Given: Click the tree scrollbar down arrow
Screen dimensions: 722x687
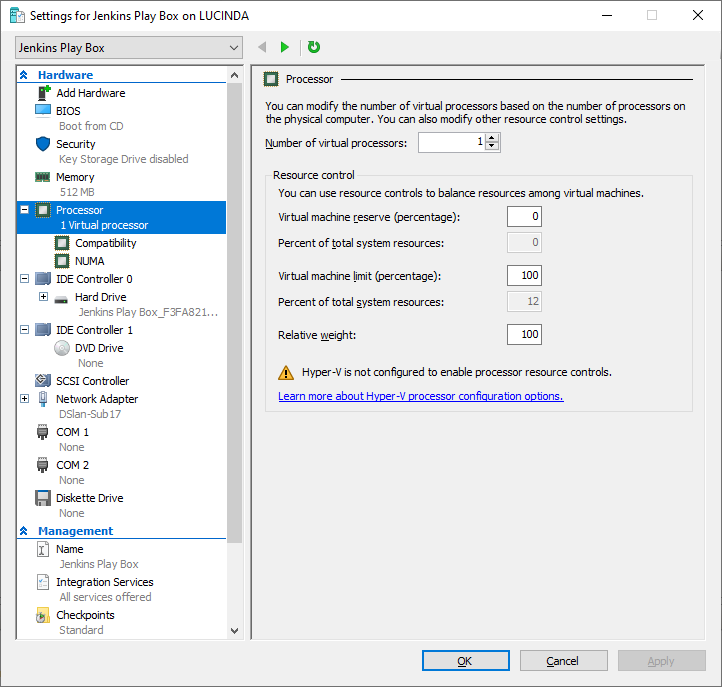Looking at the screenshot, I should 234,631.
